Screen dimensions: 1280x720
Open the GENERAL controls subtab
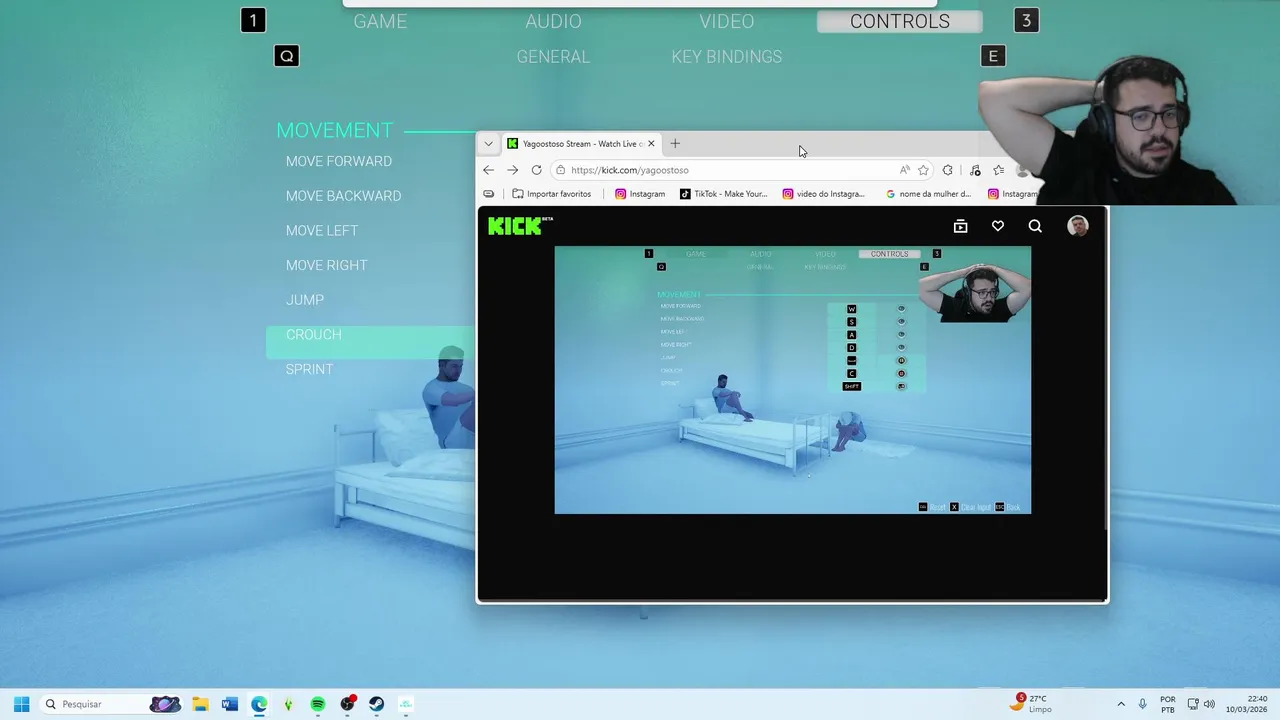click(x=553, y=57)
